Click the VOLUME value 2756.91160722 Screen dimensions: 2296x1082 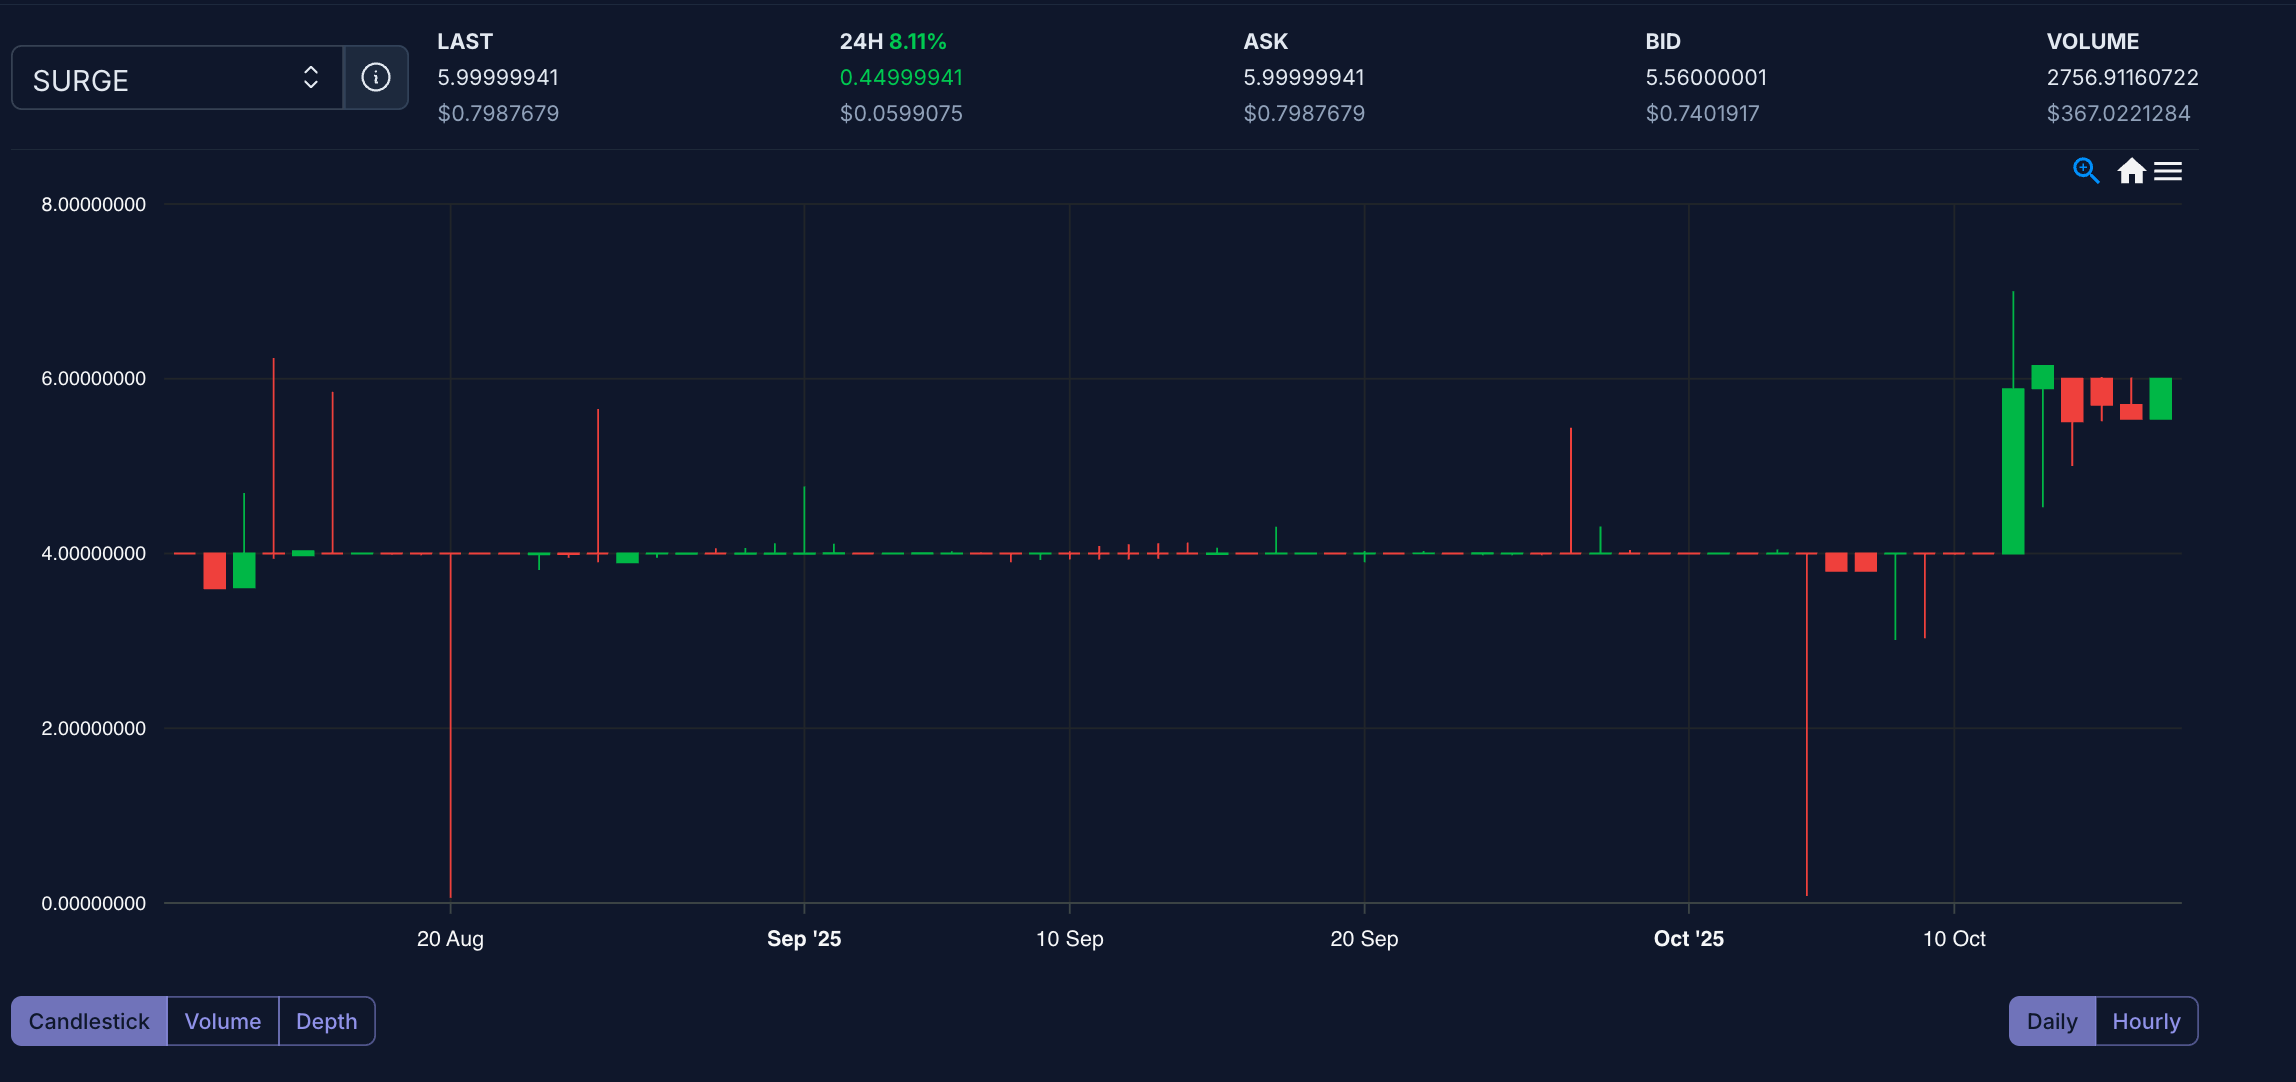2122,77
